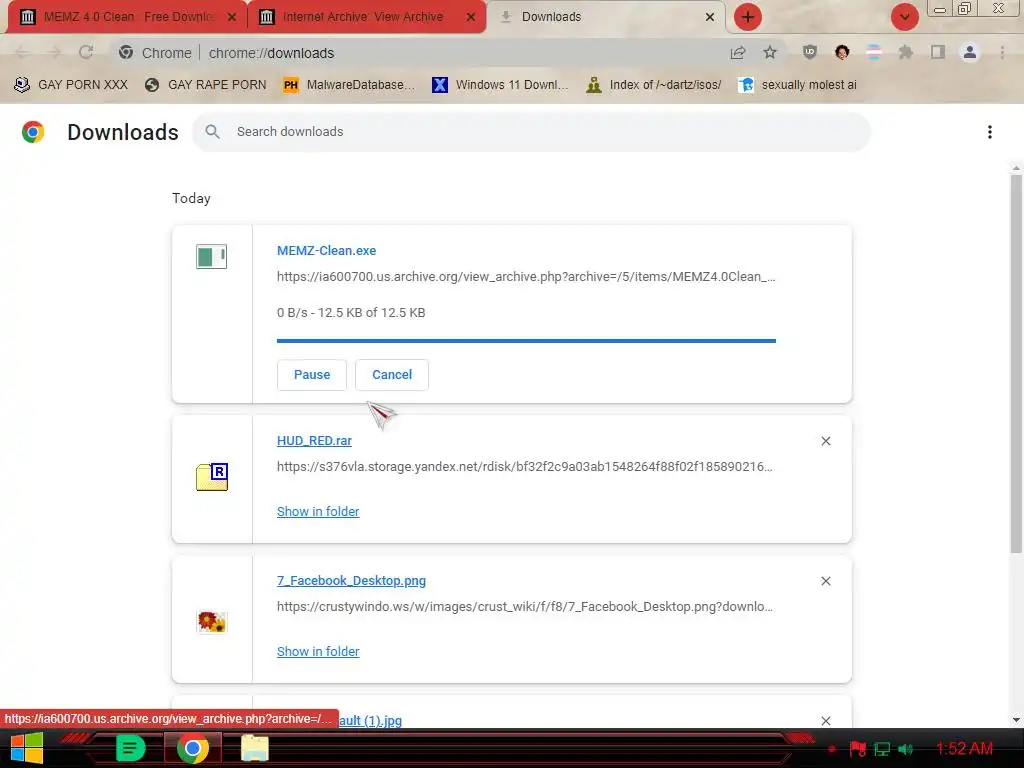This screenshot has height=768, width=1024.
Task: Reload the current page
Action: 86,52
